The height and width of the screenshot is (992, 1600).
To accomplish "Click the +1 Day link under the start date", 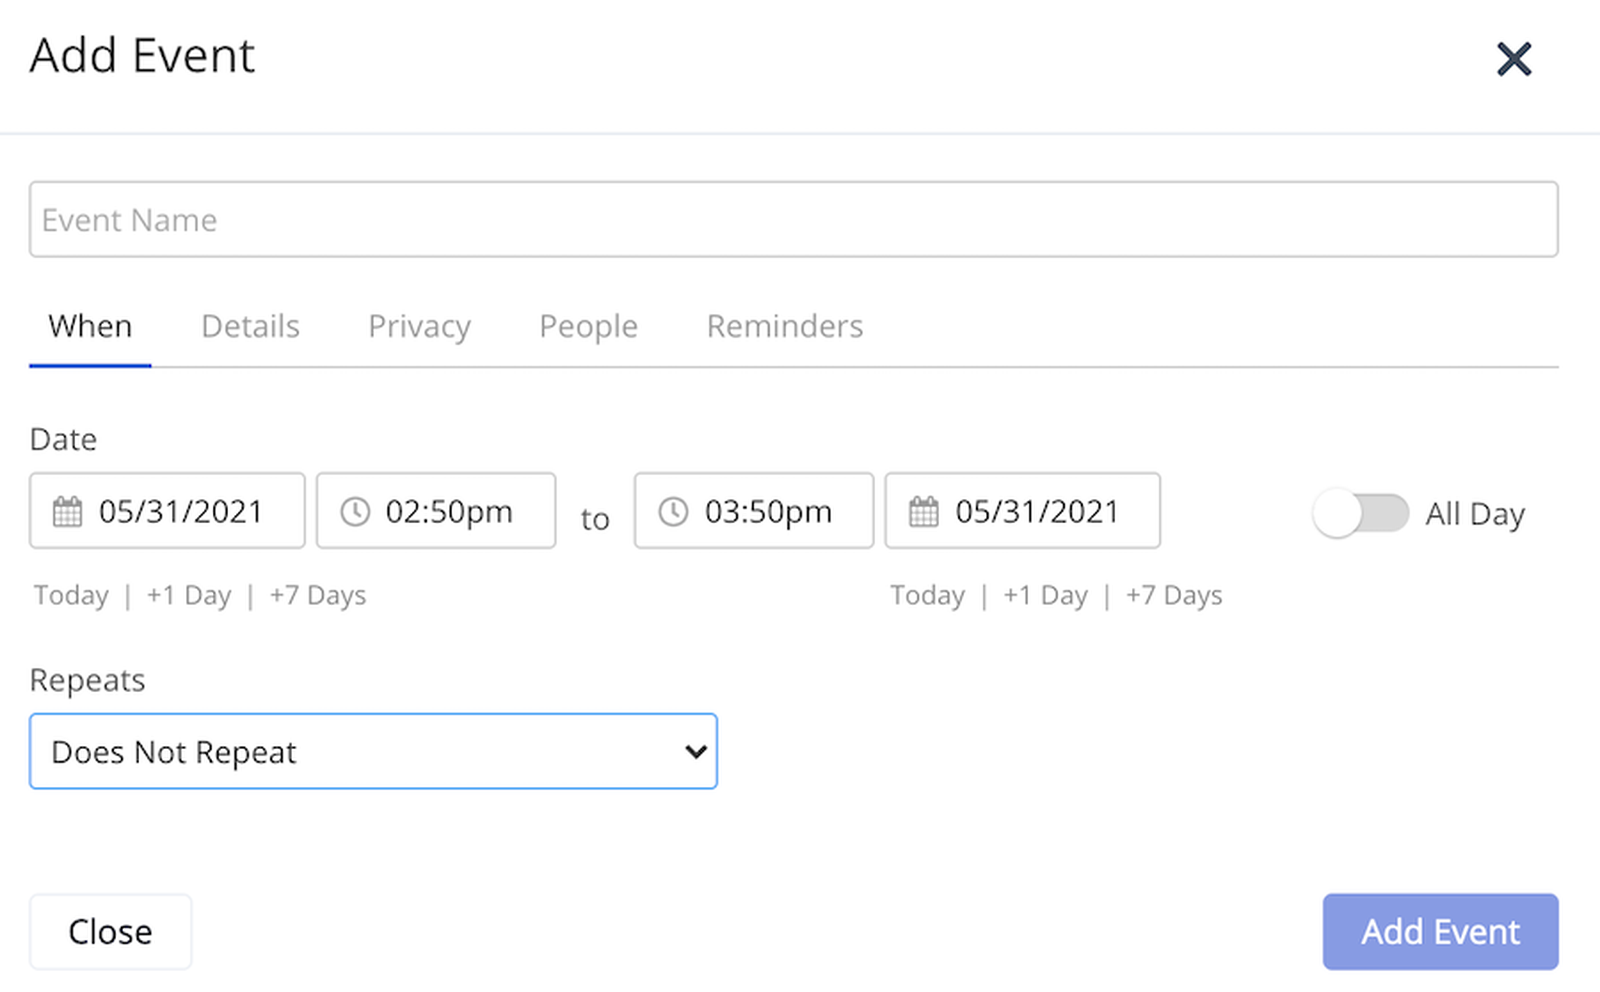I will [189, 594].
